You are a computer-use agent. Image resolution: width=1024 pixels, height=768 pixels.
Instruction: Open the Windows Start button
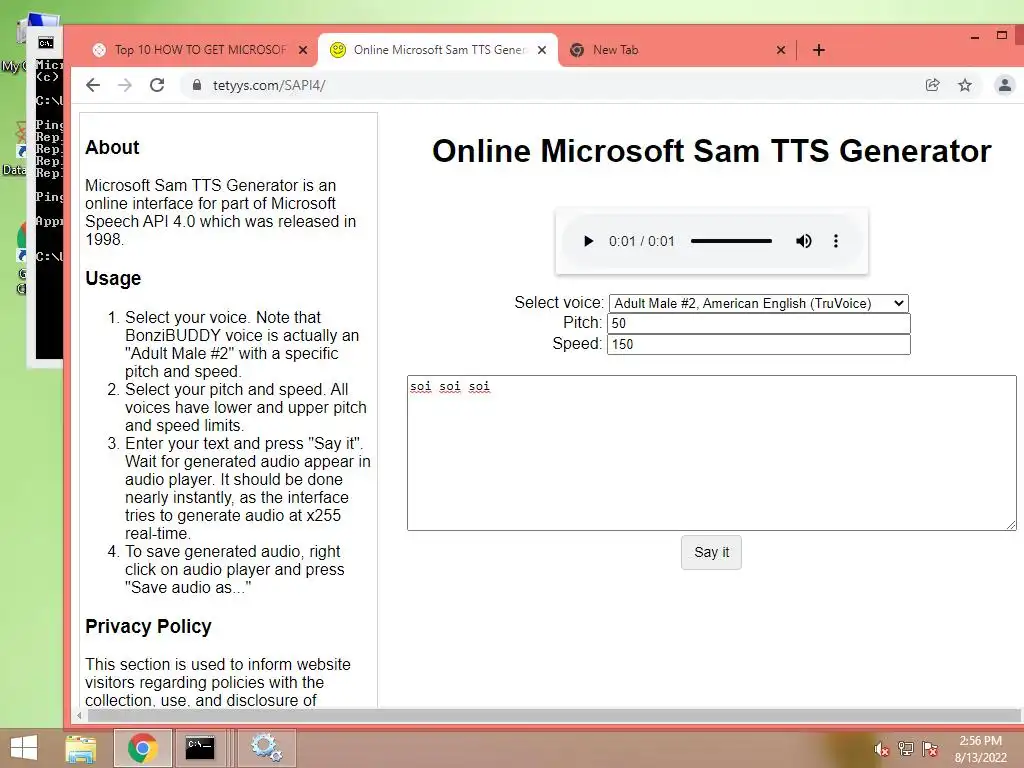(24, 748)
